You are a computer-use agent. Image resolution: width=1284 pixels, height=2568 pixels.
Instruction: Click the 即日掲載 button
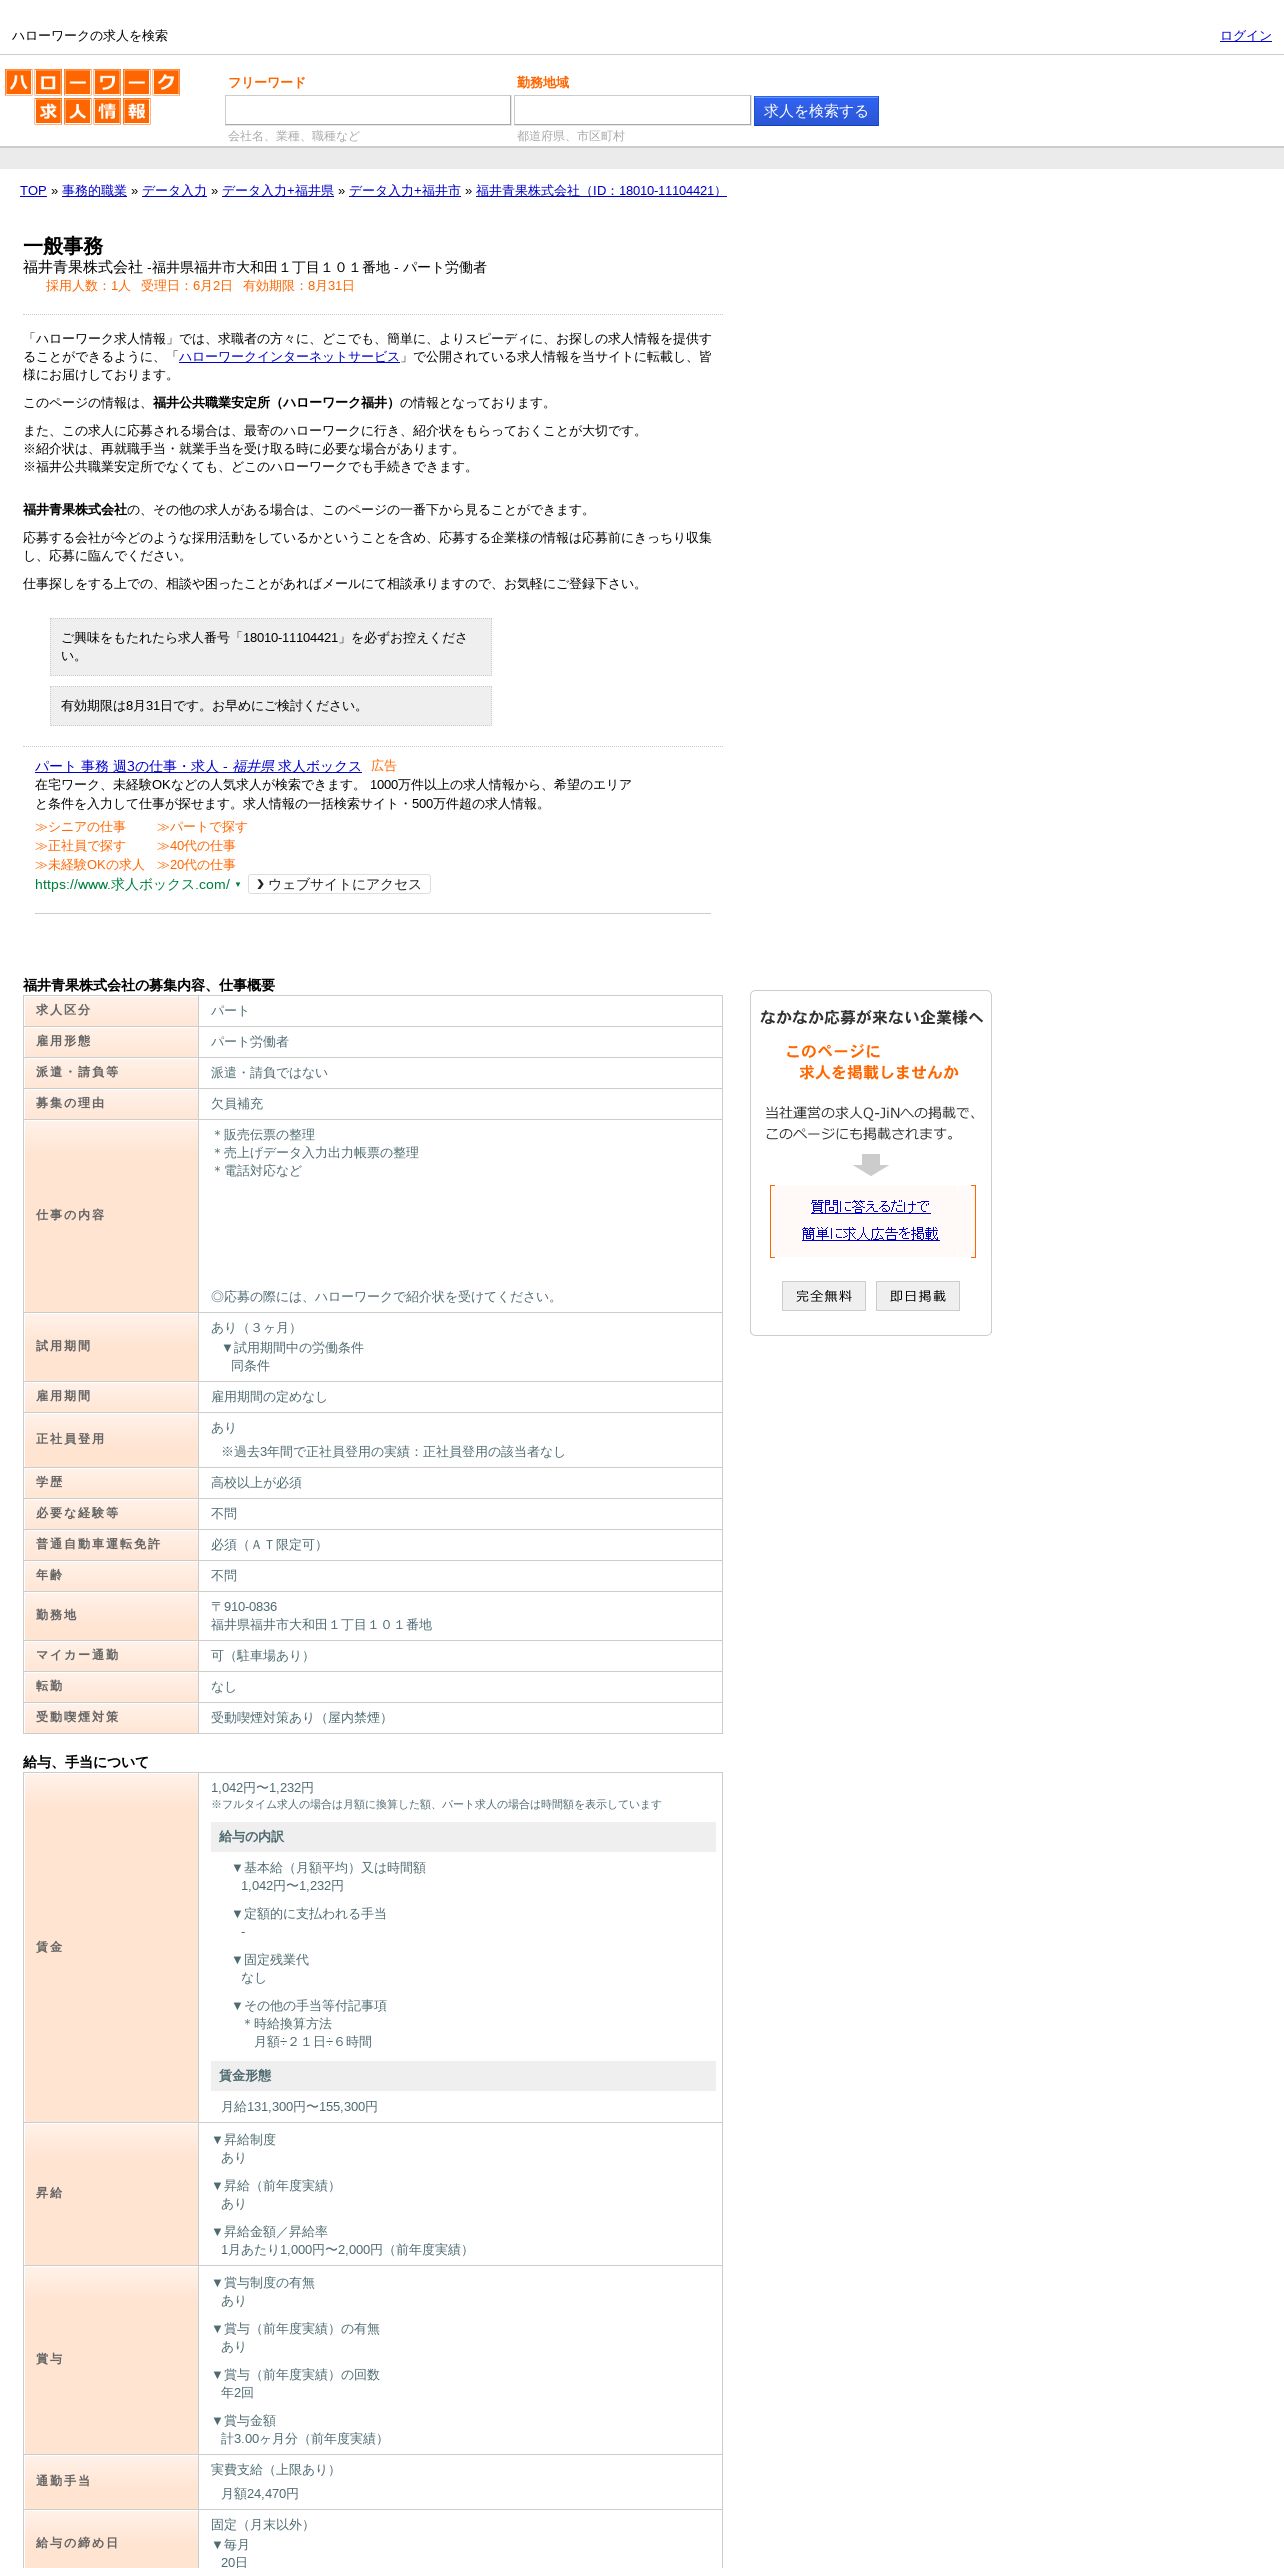(918, 1296)
